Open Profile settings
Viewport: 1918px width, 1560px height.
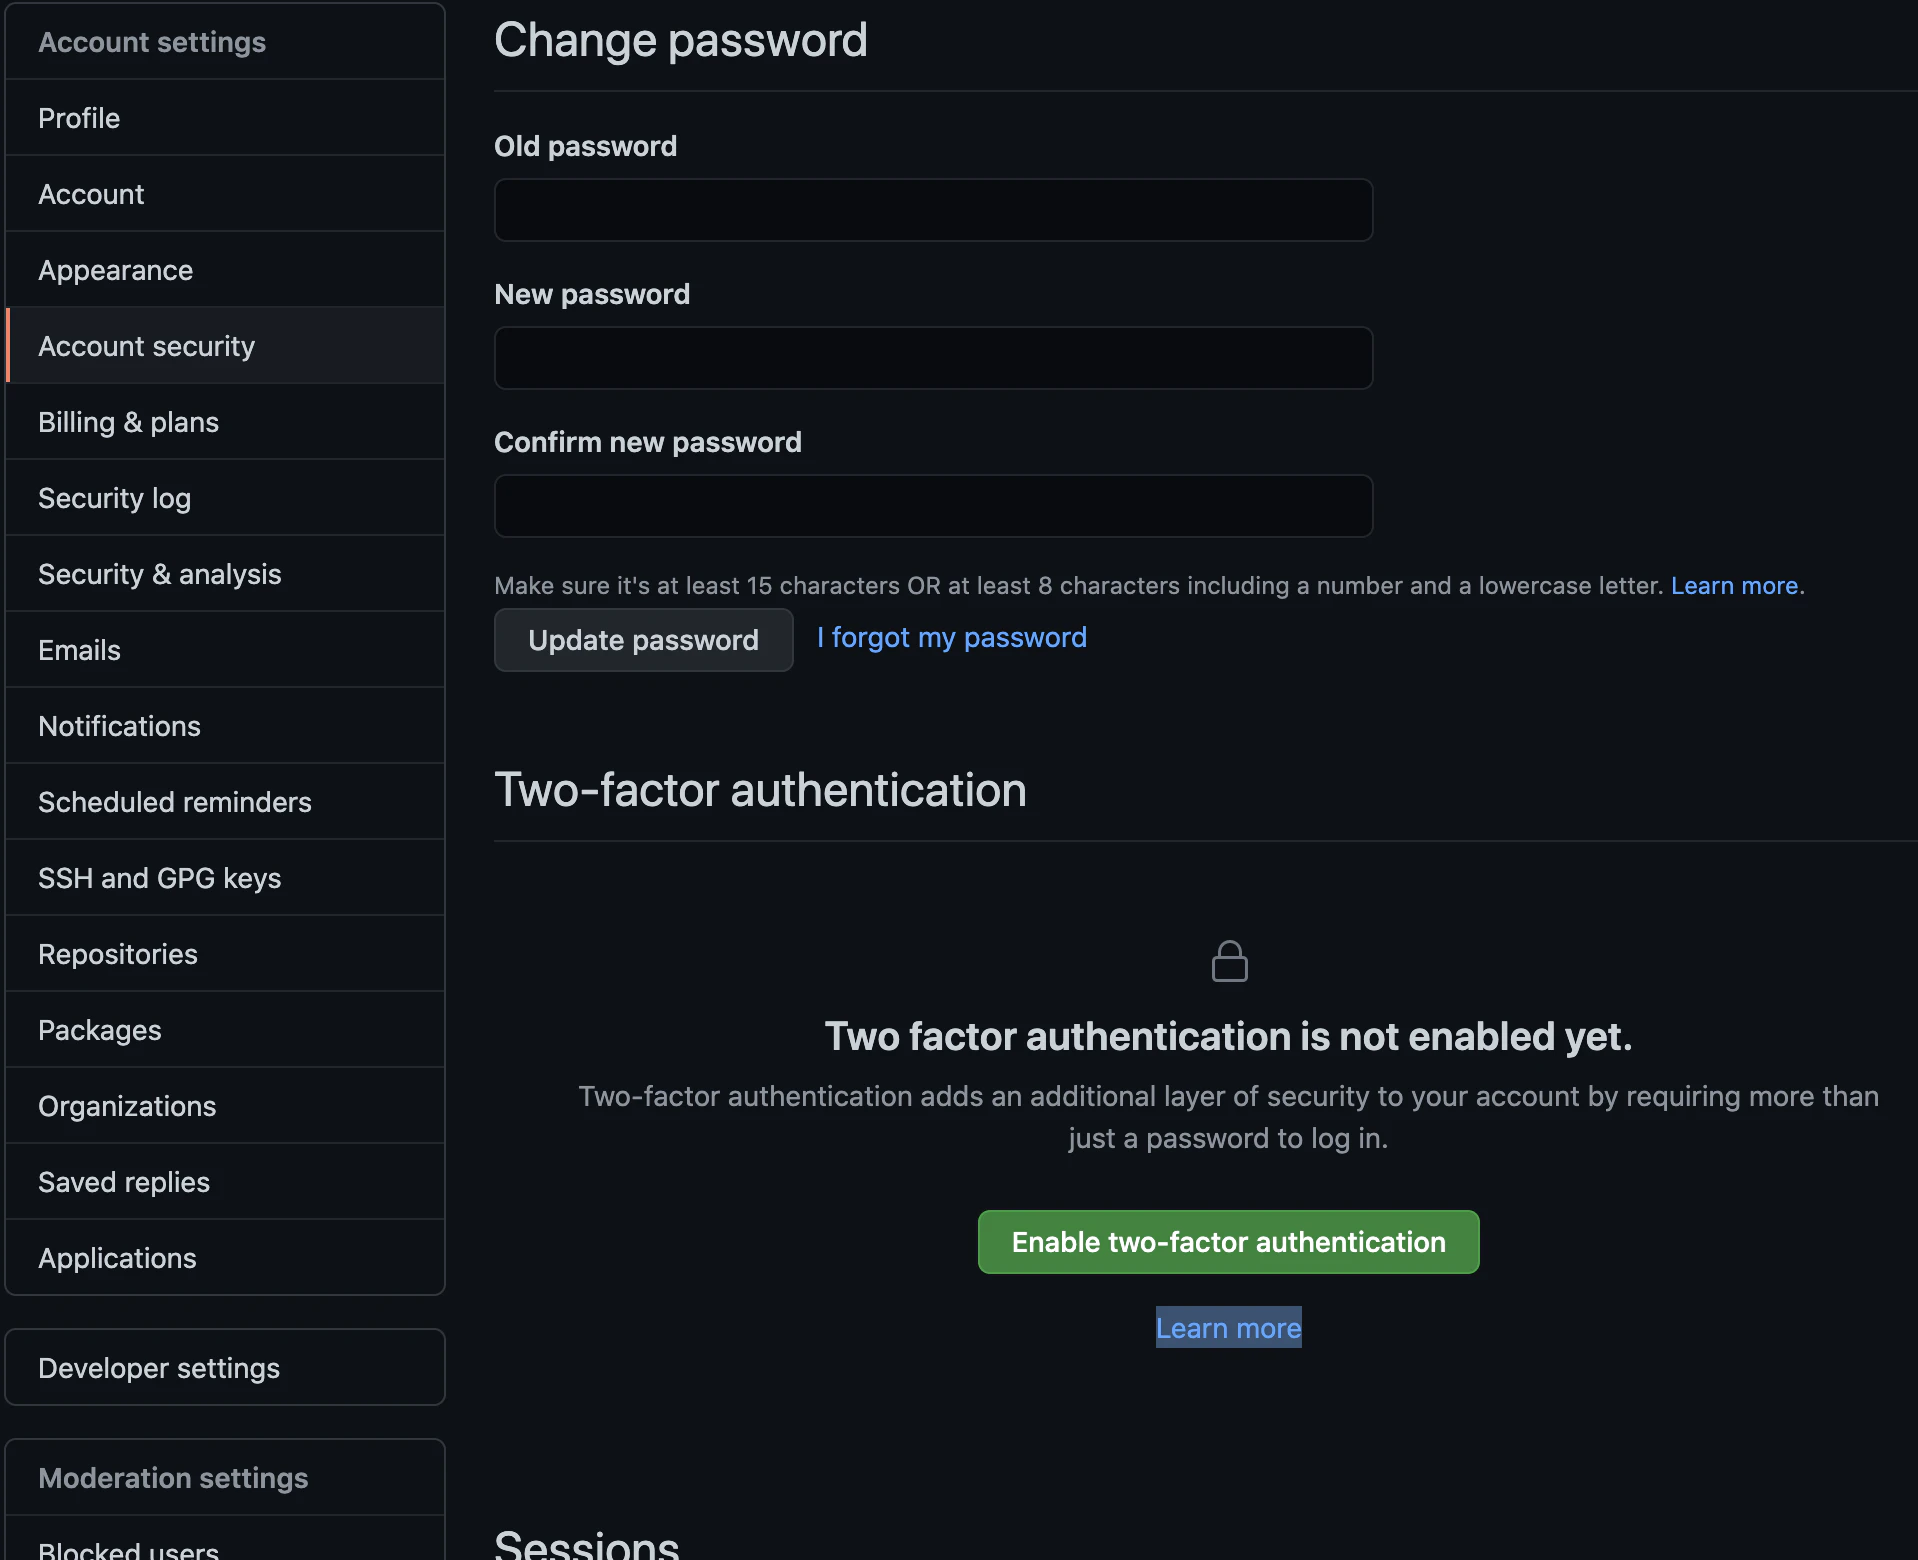(x=225, y=118)
